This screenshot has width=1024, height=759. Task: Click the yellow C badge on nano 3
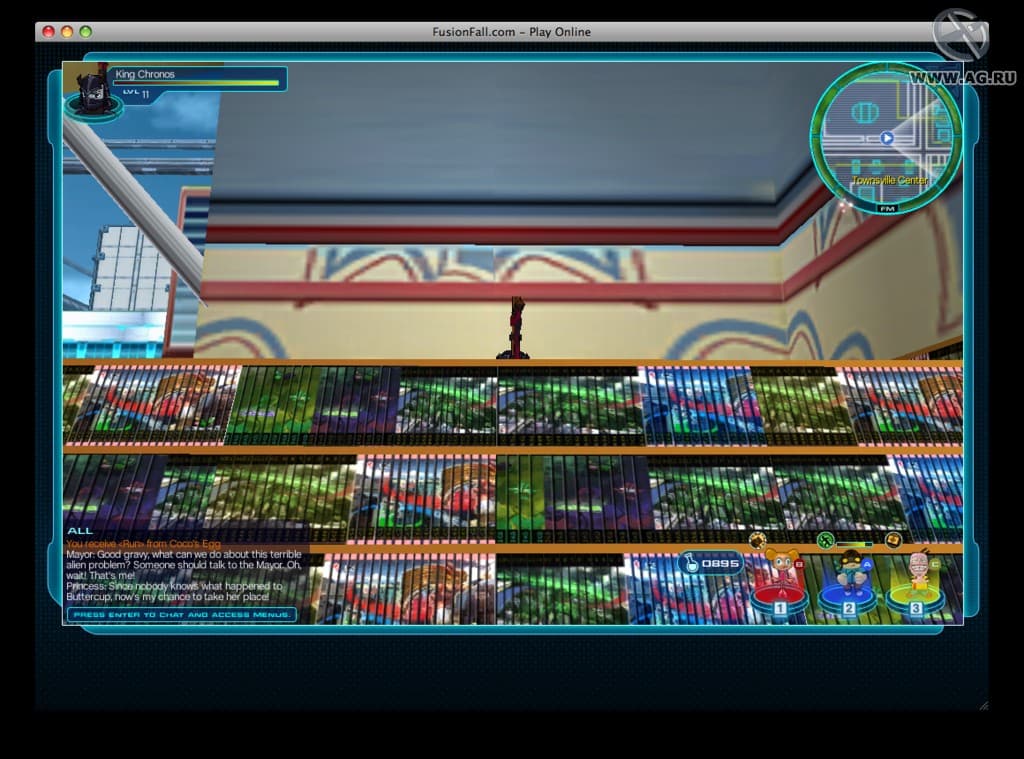point(935,564)
